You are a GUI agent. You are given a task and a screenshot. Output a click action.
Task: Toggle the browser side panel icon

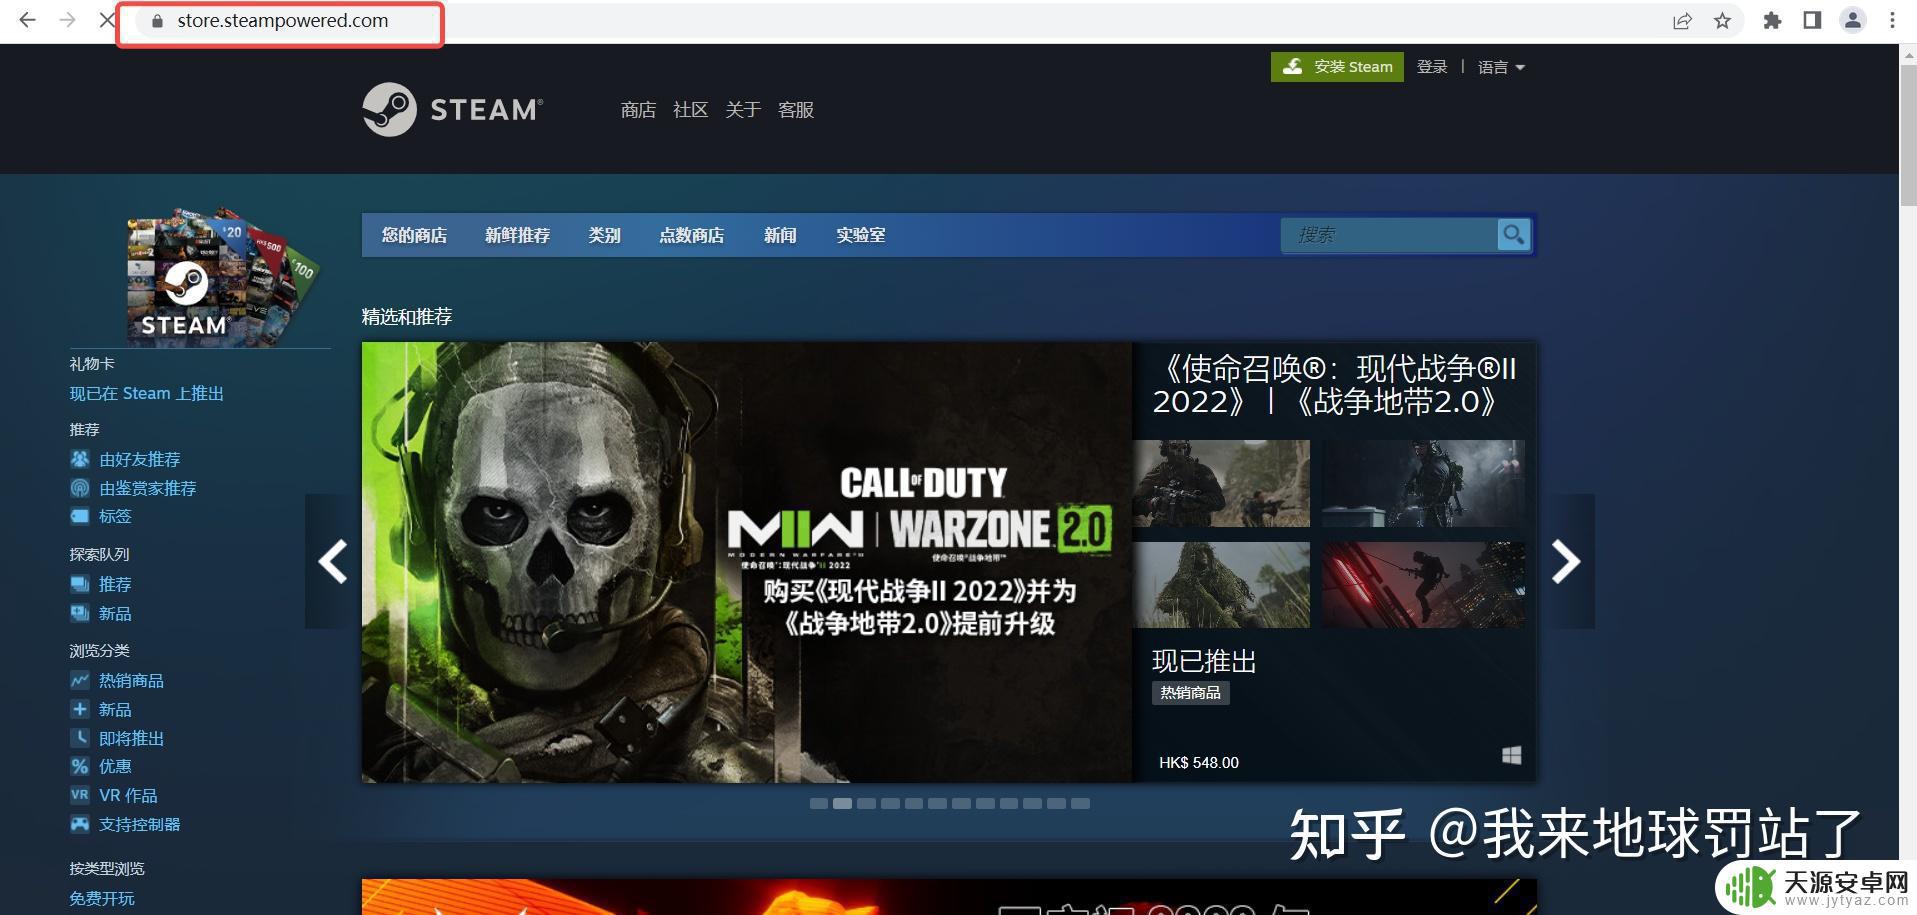pyautogui.click(x=1812, y=21)
